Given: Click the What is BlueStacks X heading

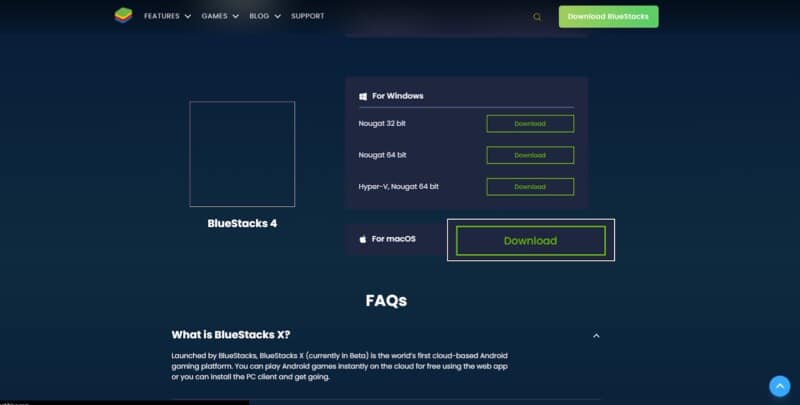Looking at the screenshot, I should click(x=231, y=335).
